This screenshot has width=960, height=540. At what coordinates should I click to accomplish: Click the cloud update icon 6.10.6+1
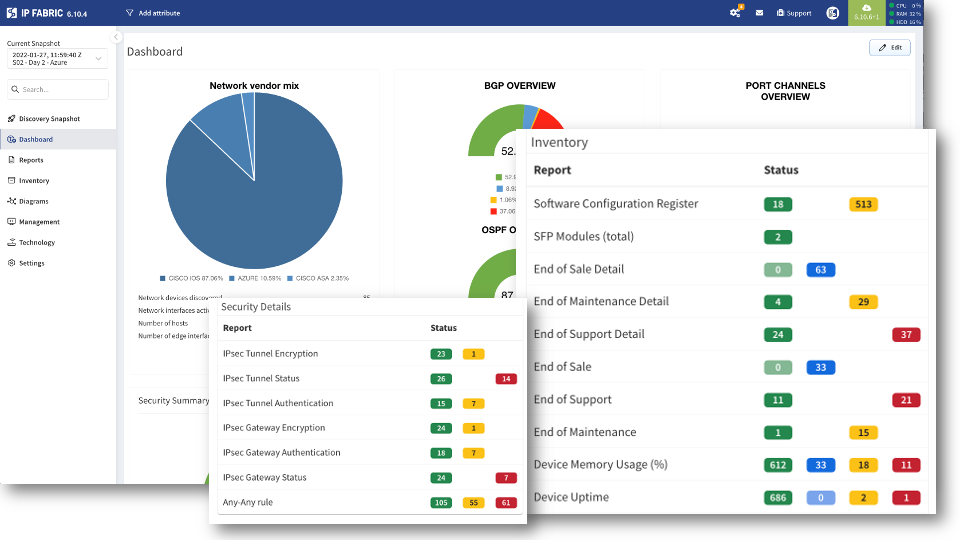click(x=865, y=10)
